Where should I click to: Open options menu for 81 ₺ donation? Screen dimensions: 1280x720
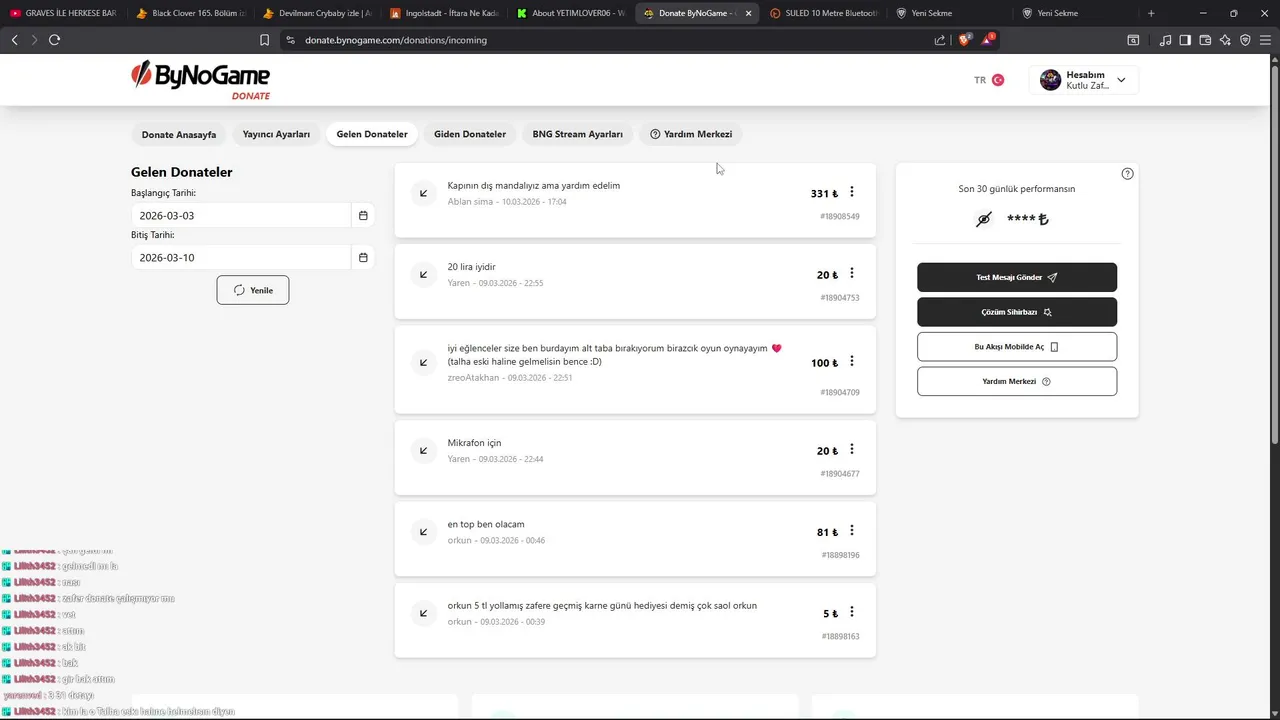852,531
